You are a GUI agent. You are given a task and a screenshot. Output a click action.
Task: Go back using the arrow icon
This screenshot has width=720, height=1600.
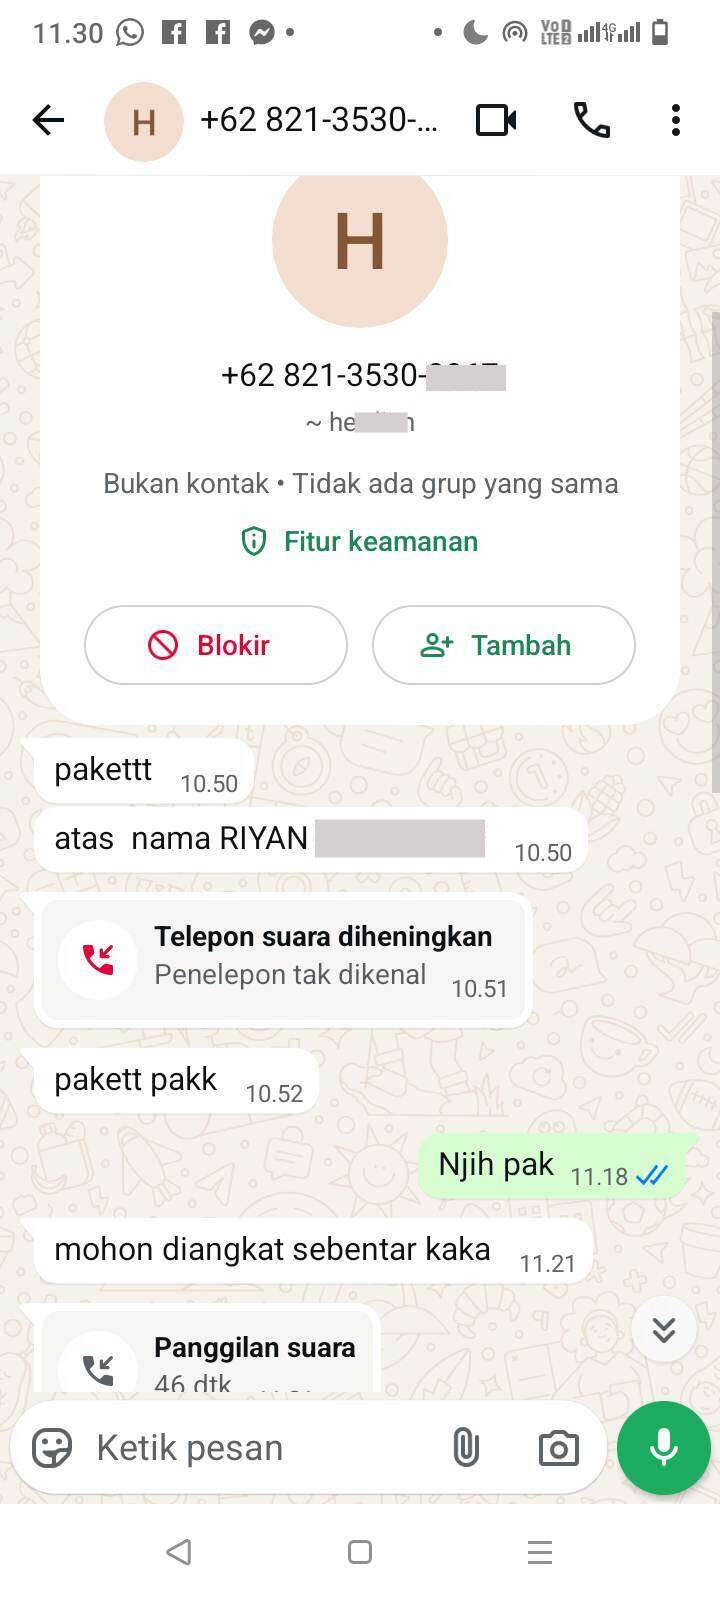click(x=48, y=121)
